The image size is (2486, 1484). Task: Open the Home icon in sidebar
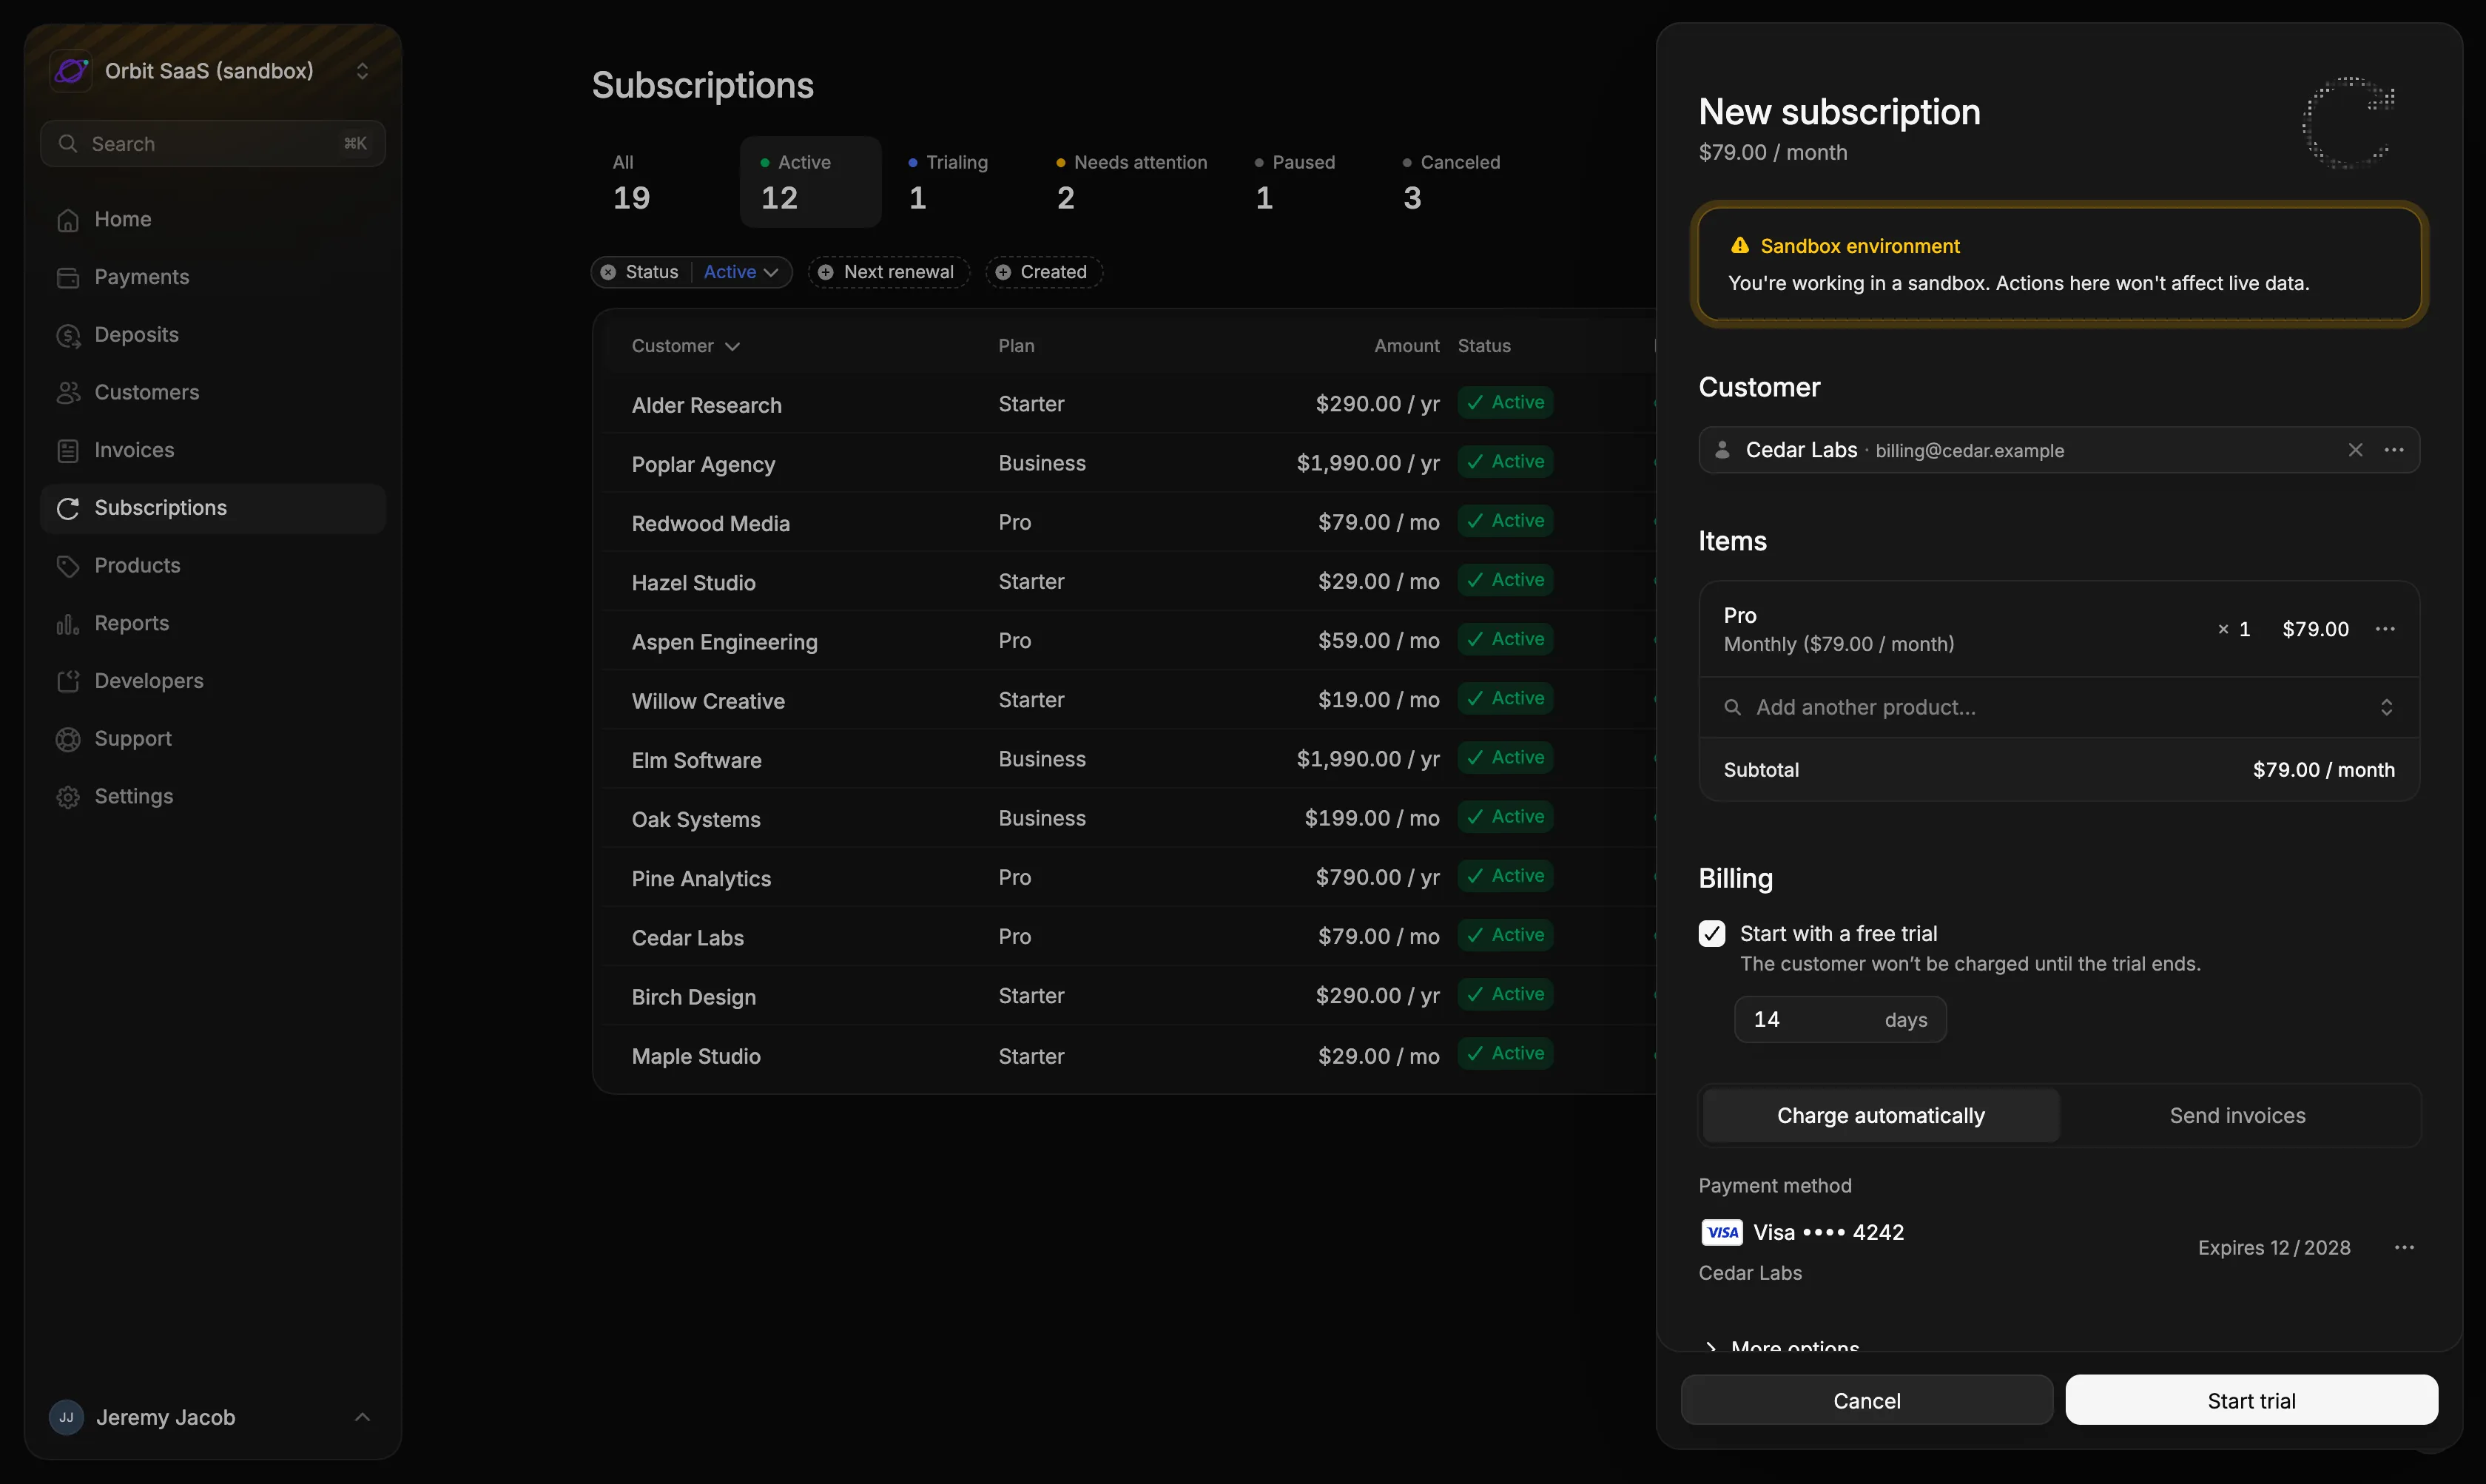point(68,220)
